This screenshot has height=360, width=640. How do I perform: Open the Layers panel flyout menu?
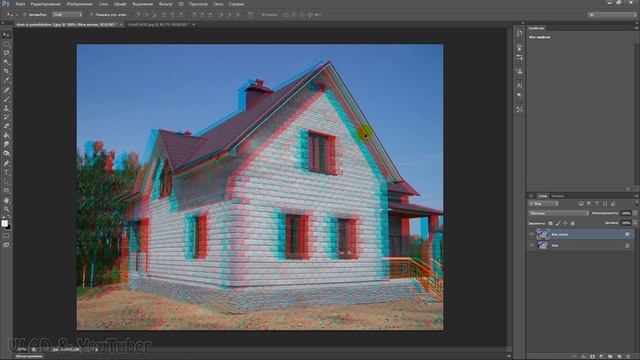pyautogui.click(x=636, y=196)
